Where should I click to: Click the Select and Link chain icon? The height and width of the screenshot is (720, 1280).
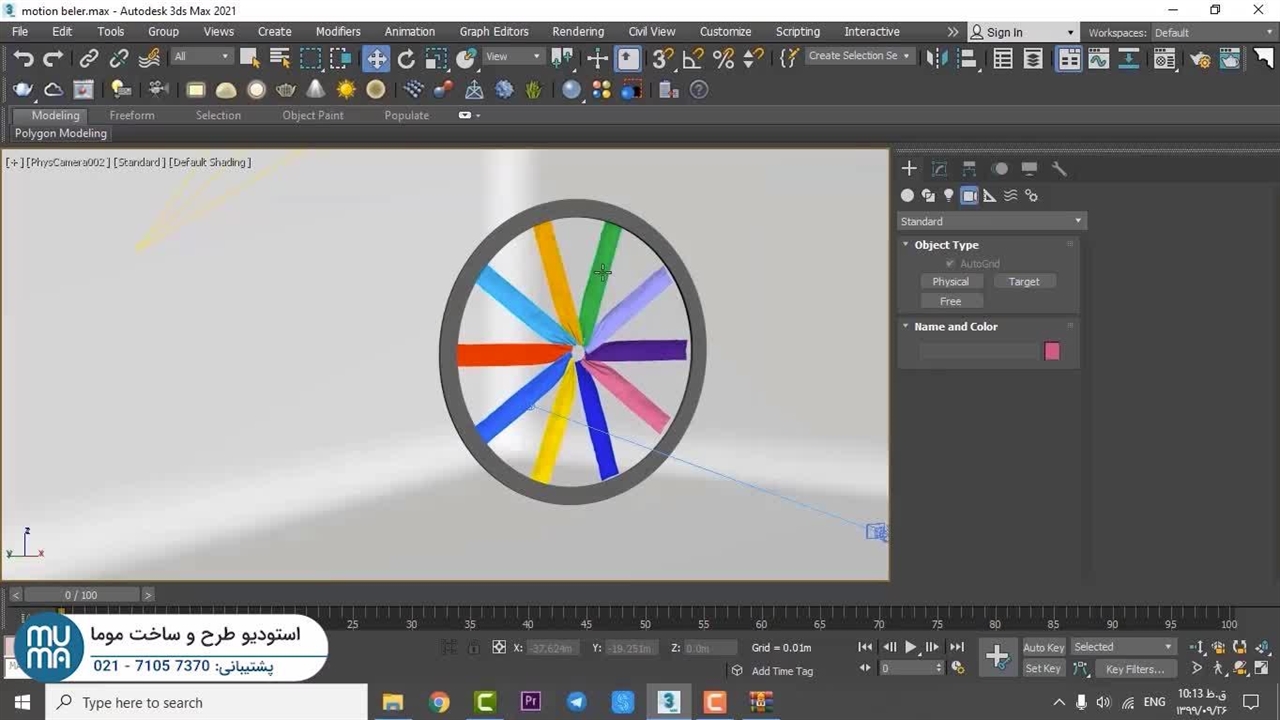coord(89,59)
